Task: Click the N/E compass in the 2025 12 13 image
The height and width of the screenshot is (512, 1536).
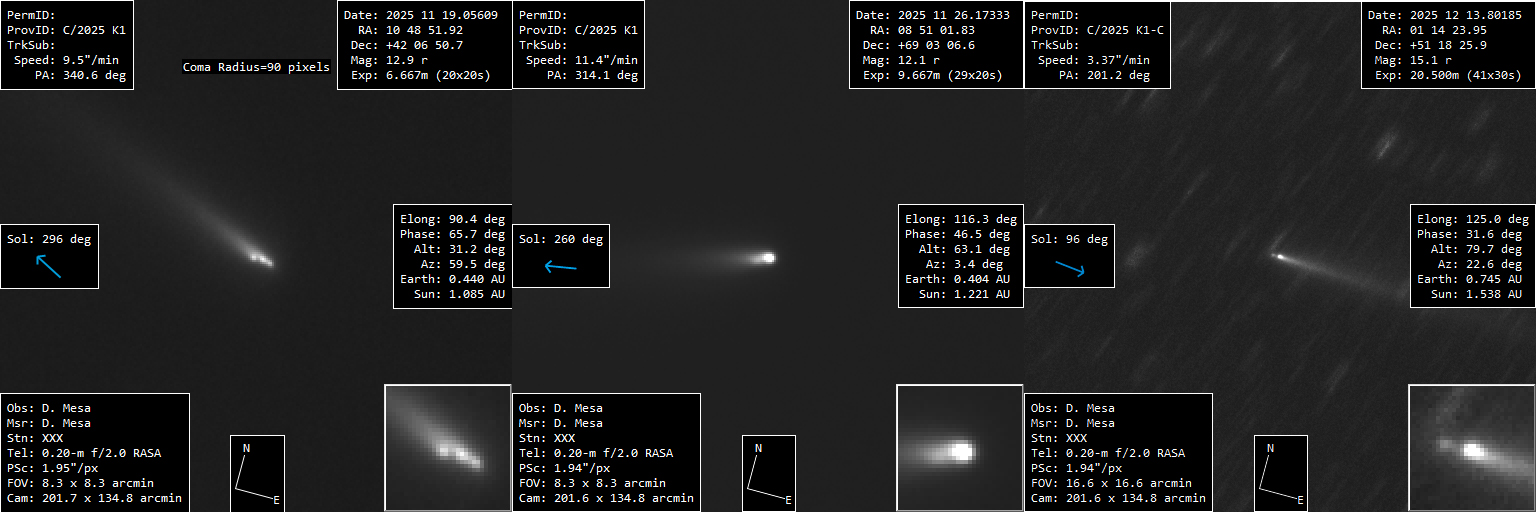Action: tap(1281, 473)
